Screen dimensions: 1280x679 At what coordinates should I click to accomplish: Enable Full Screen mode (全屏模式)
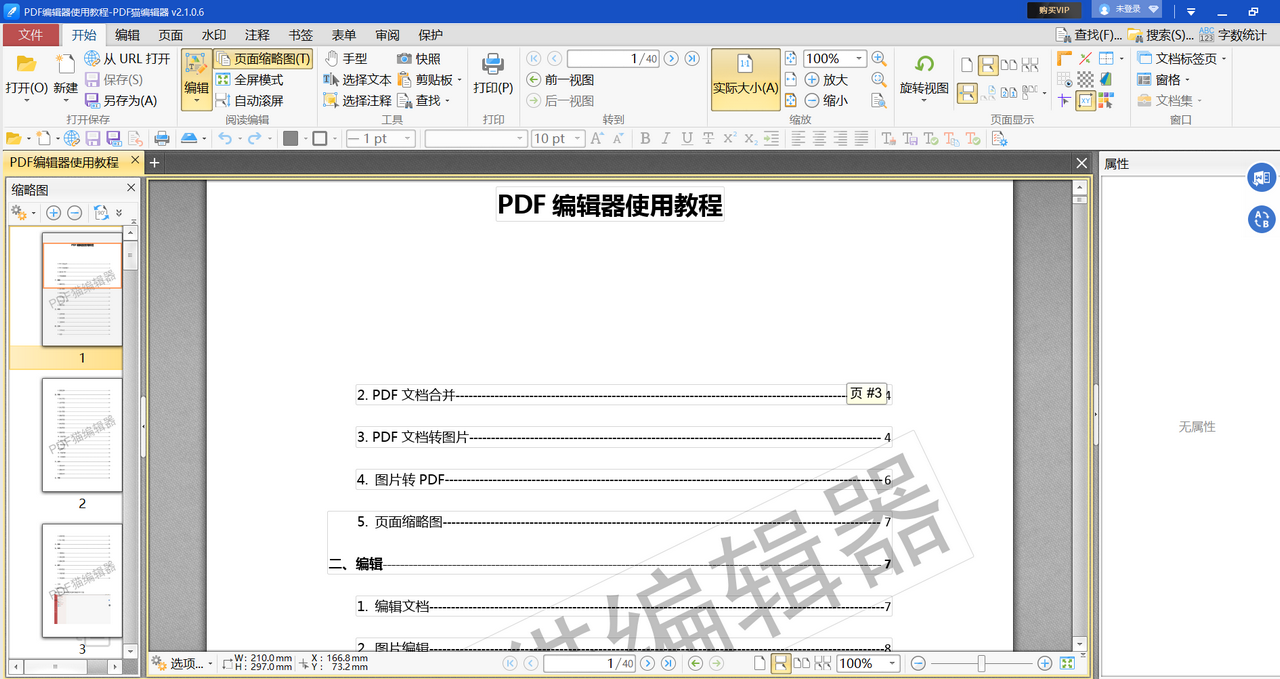pyautogui.click(x=249, y=80)
